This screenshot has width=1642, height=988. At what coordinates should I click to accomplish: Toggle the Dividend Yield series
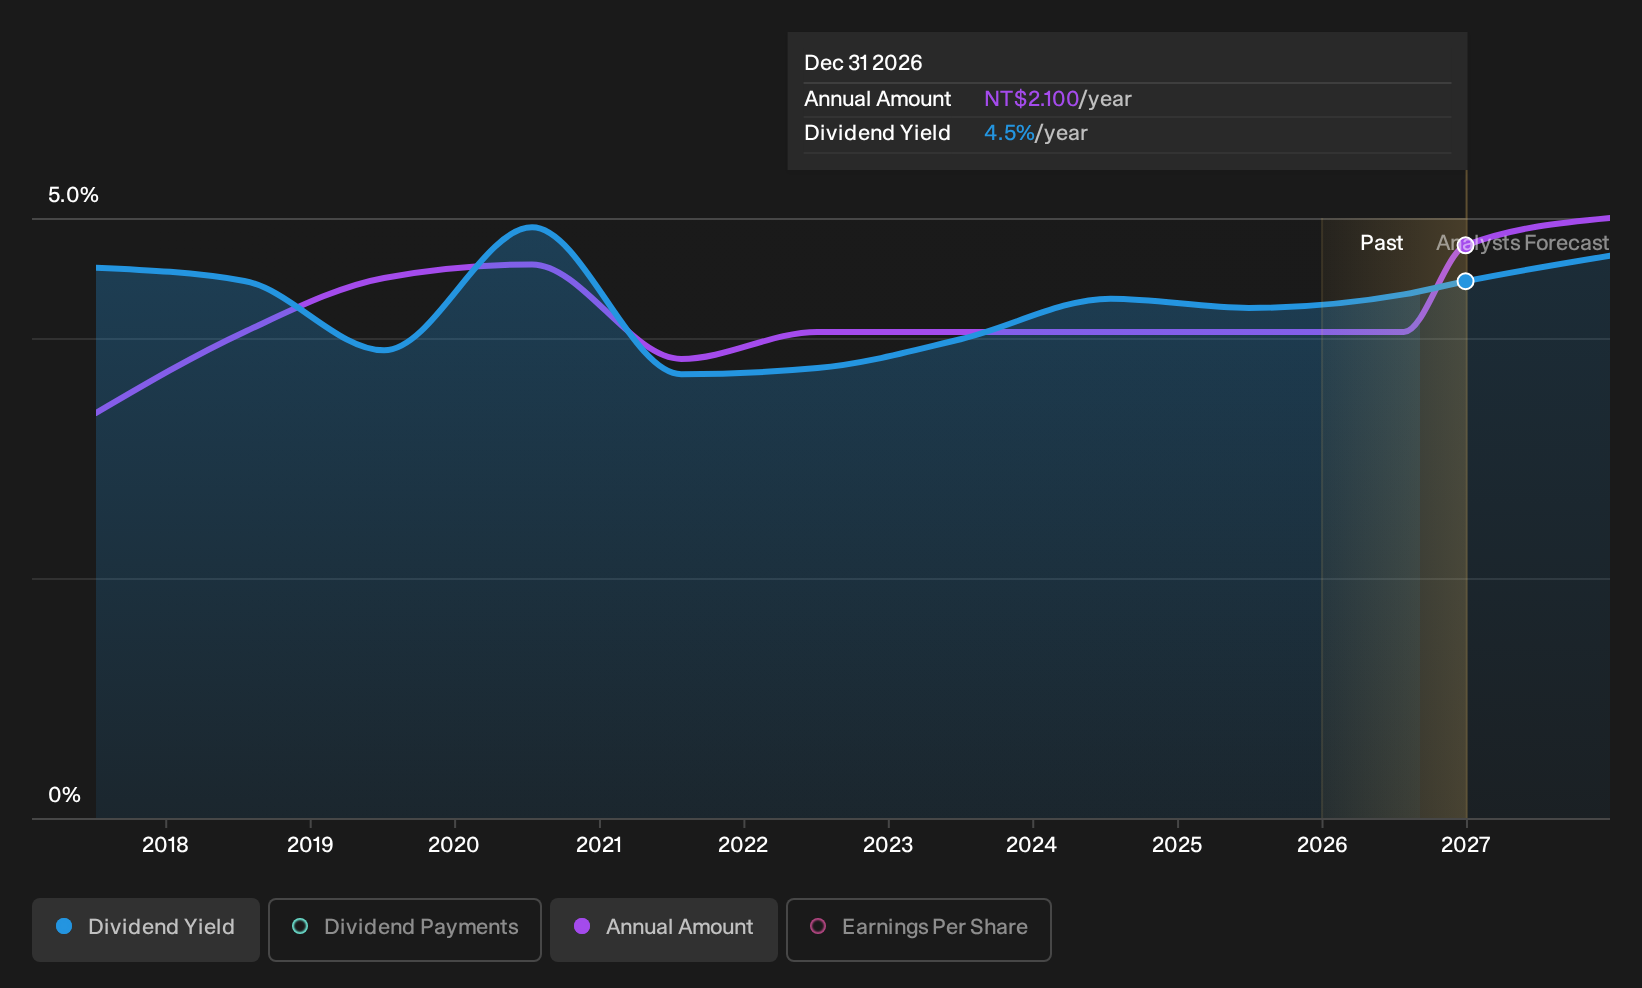coord(146,929)
